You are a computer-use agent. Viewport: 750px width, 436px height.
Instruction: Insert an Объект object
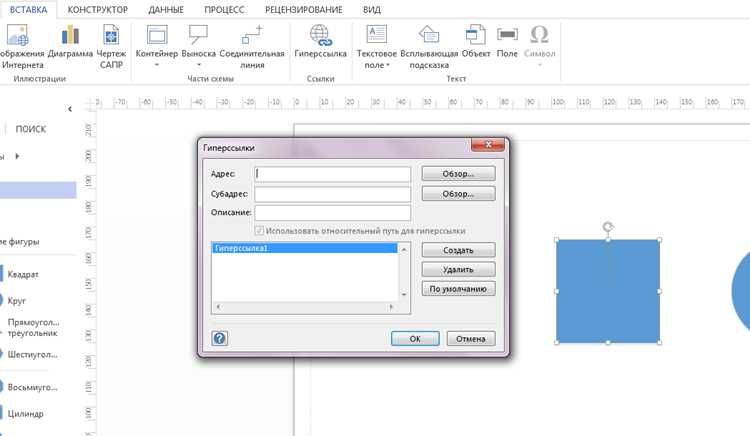pos(476,42)
